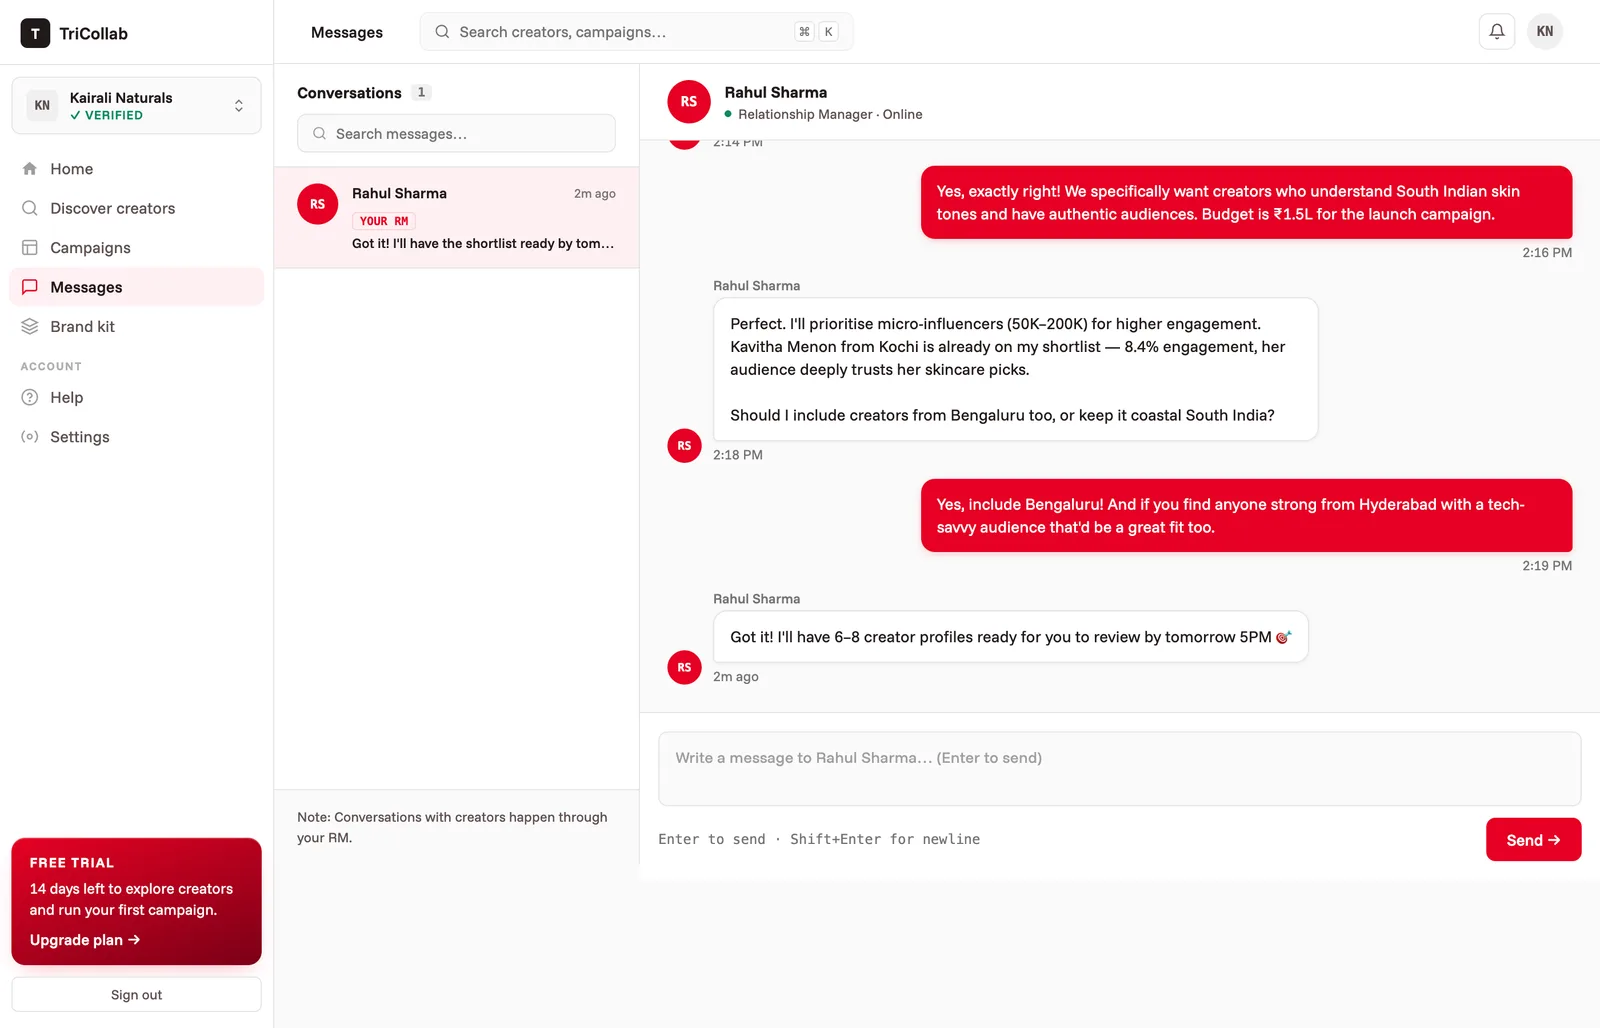Click Rahul Sharma's RS avatar in the conversation list
The height and width of the screenshot is (1028, 1600).
(x=317, y=204)
